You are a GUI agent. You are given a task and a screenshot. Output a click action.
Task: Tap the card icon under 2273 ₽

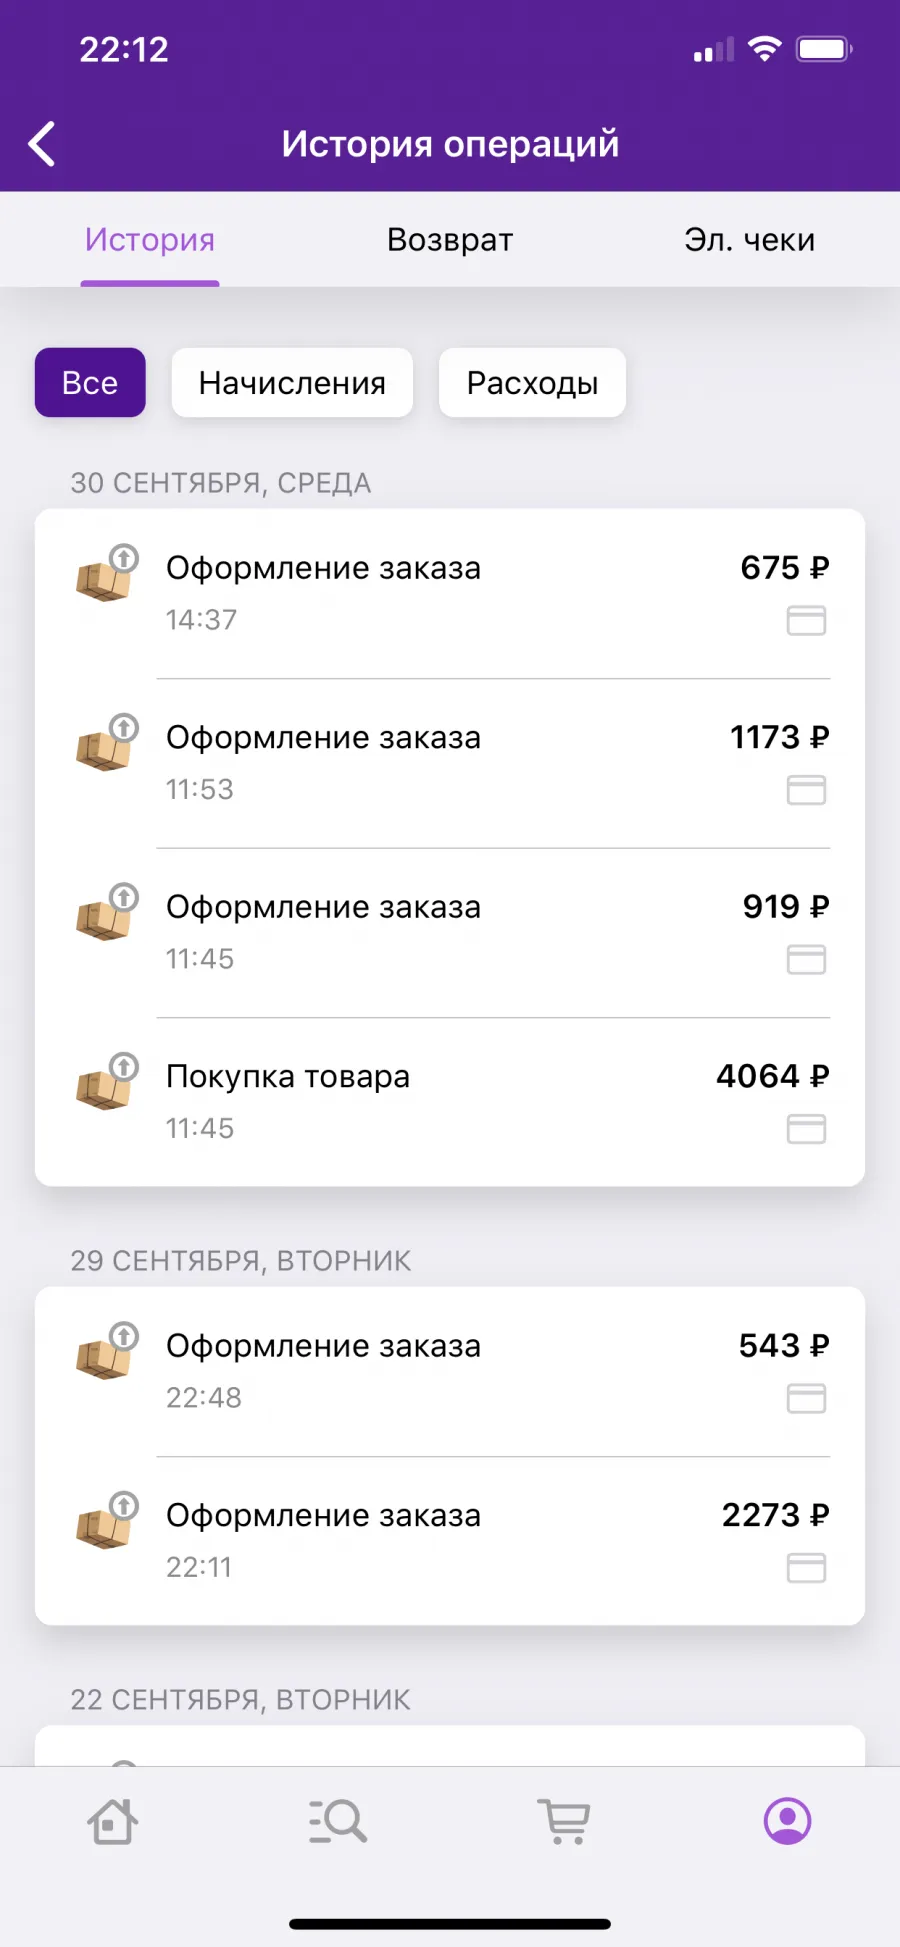click(x=806, y=1568)
